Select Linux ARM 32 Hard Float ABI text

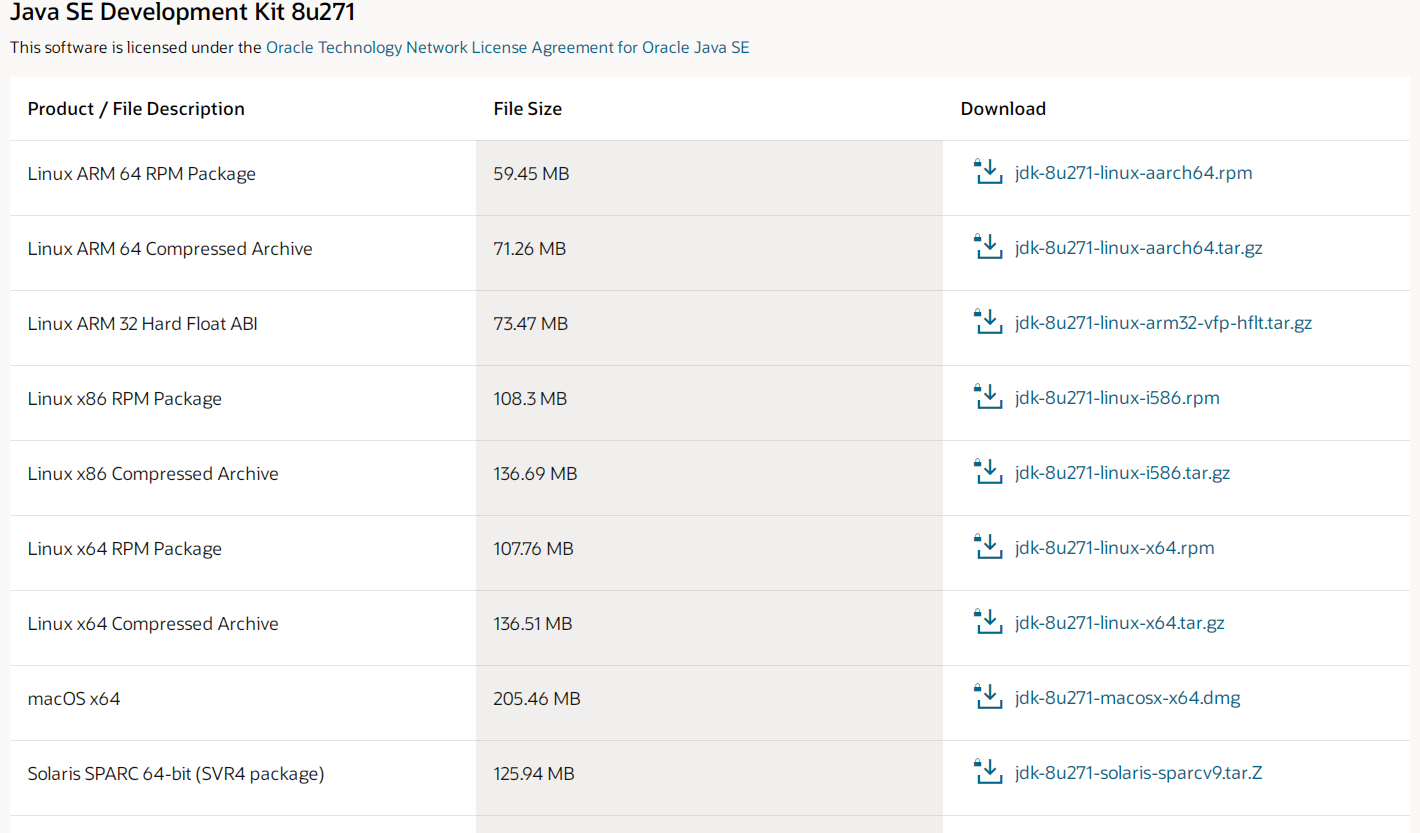click(x=143, y=324)
